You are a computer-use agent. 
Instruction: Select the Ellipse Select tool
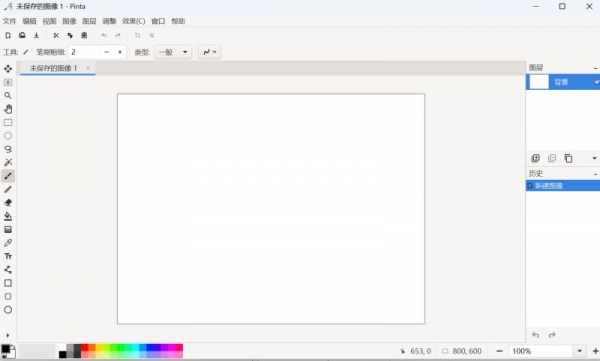pos(8,136)
